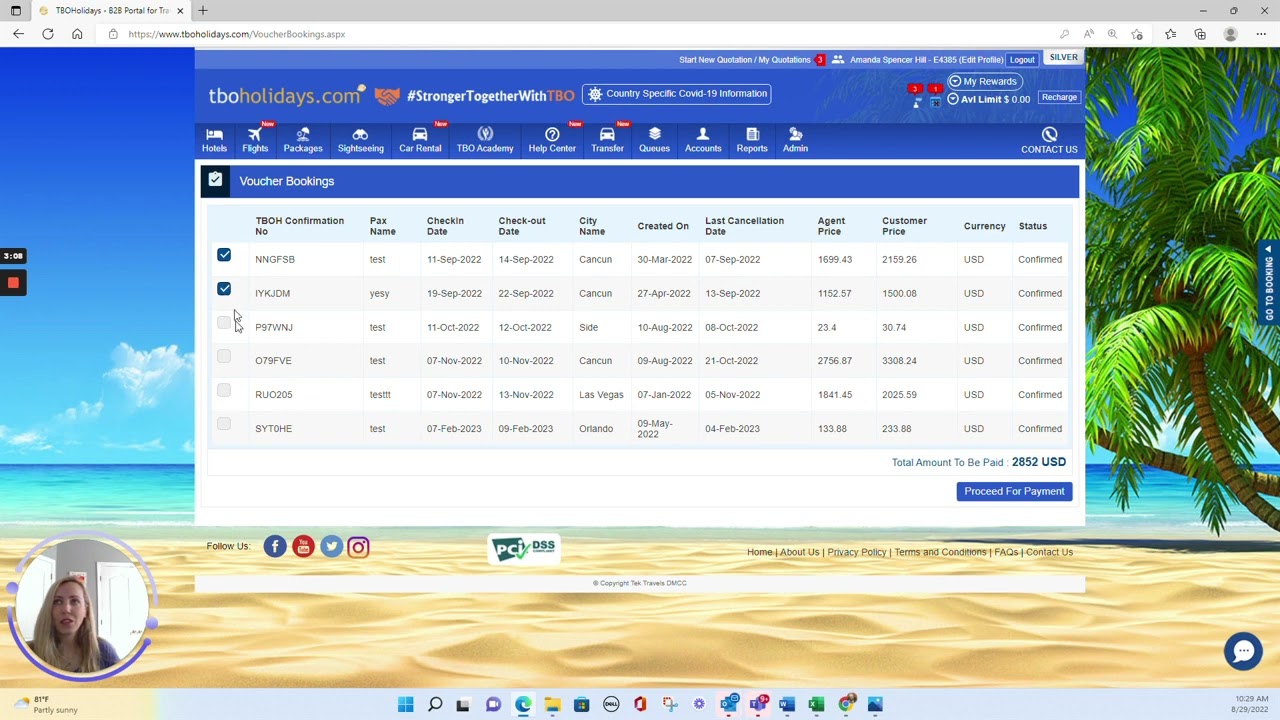Open Reports in the navigation bar
1280x720 pixels.
752,140
